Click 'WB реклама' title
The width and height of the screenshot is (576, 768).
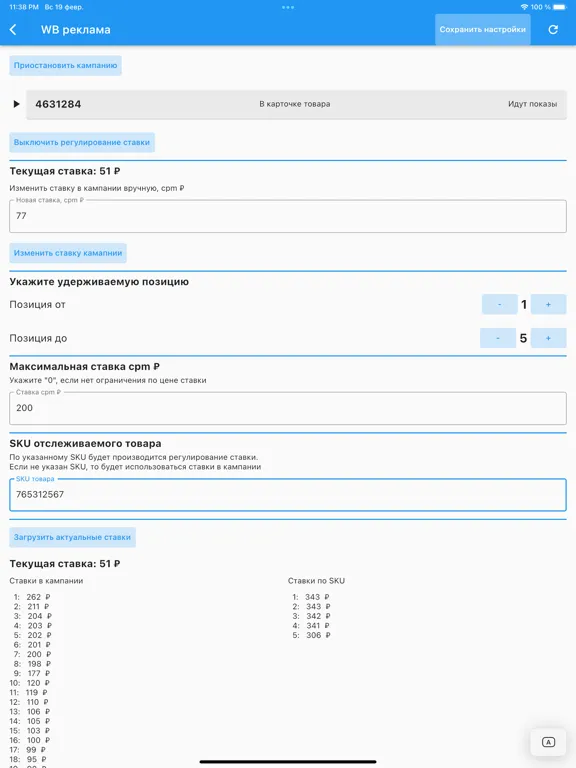(76, 30)
